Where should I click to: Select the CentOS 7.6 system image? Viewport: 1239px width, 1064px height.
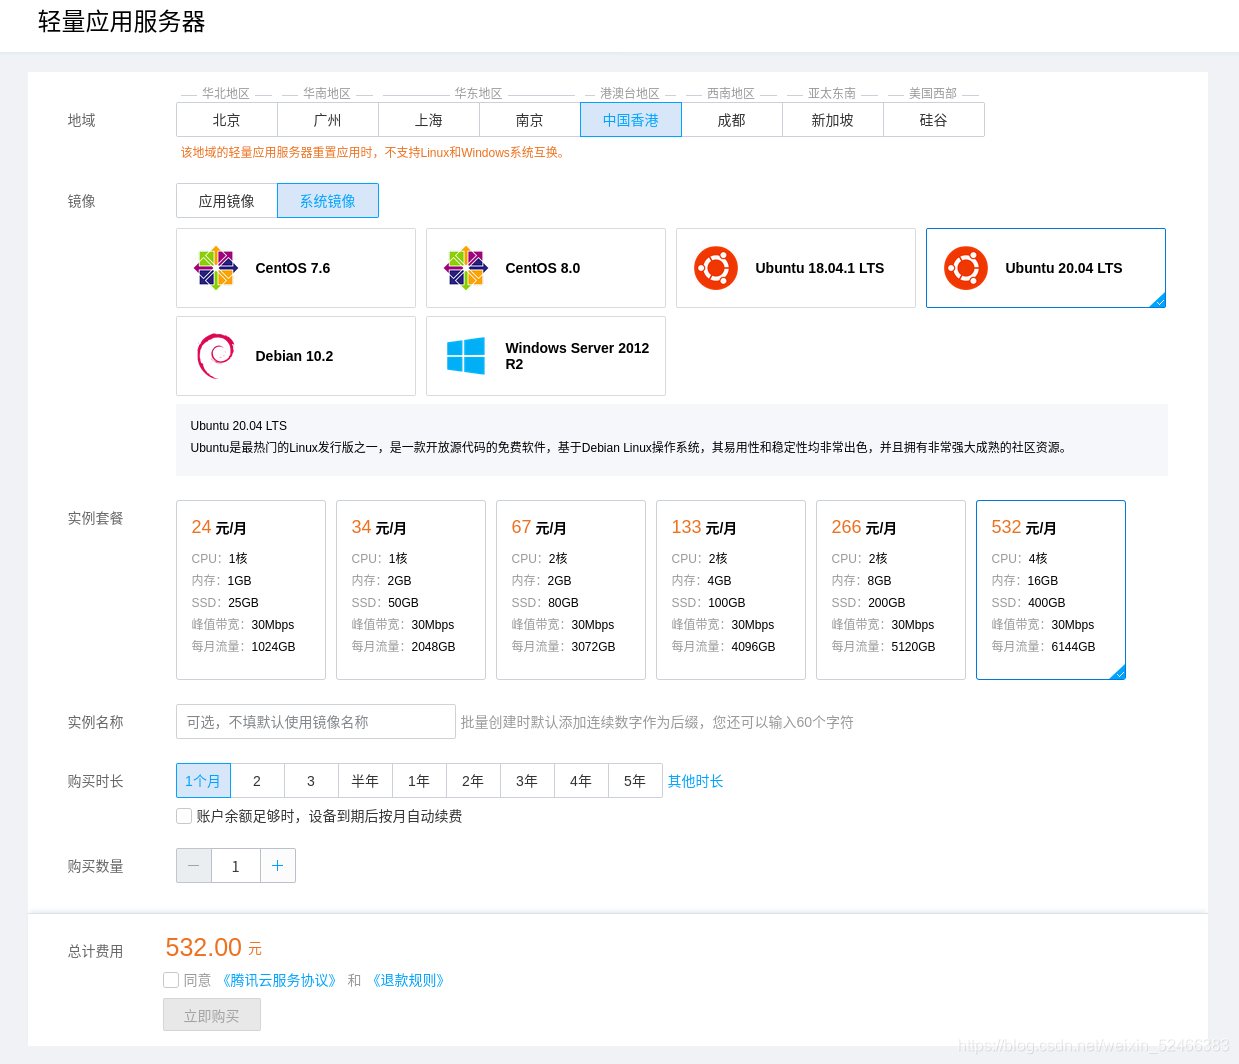(295, 267)
